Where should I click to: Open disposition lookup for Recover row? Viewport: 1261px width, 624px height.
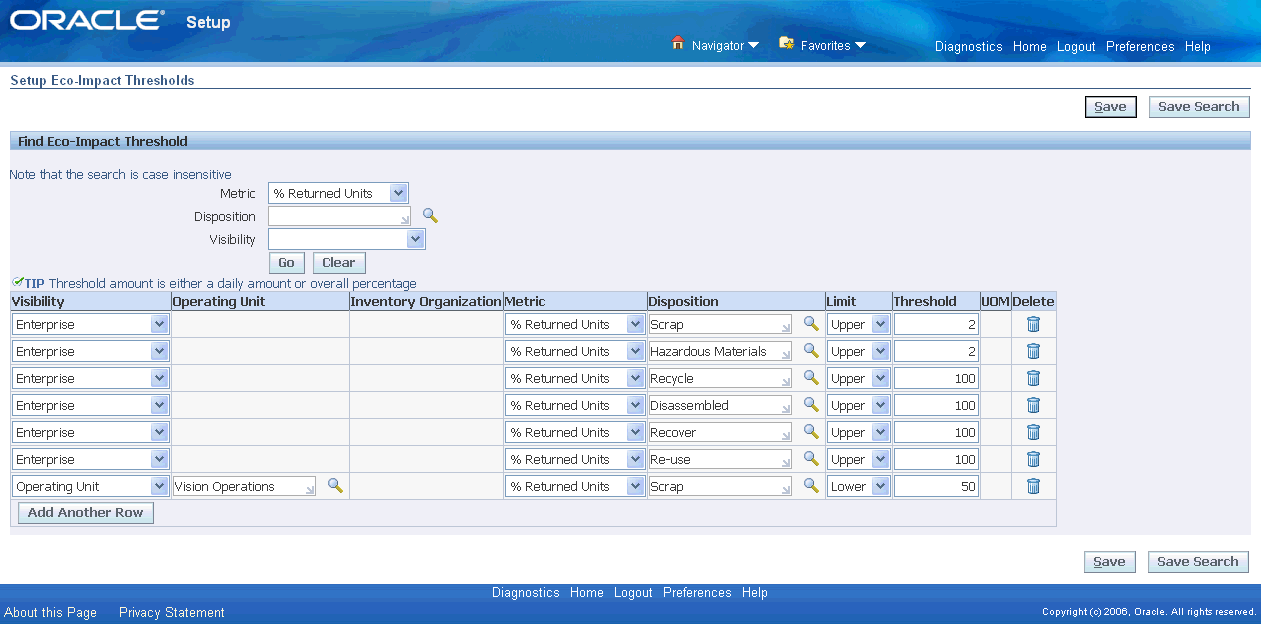(x=811, y=431)
